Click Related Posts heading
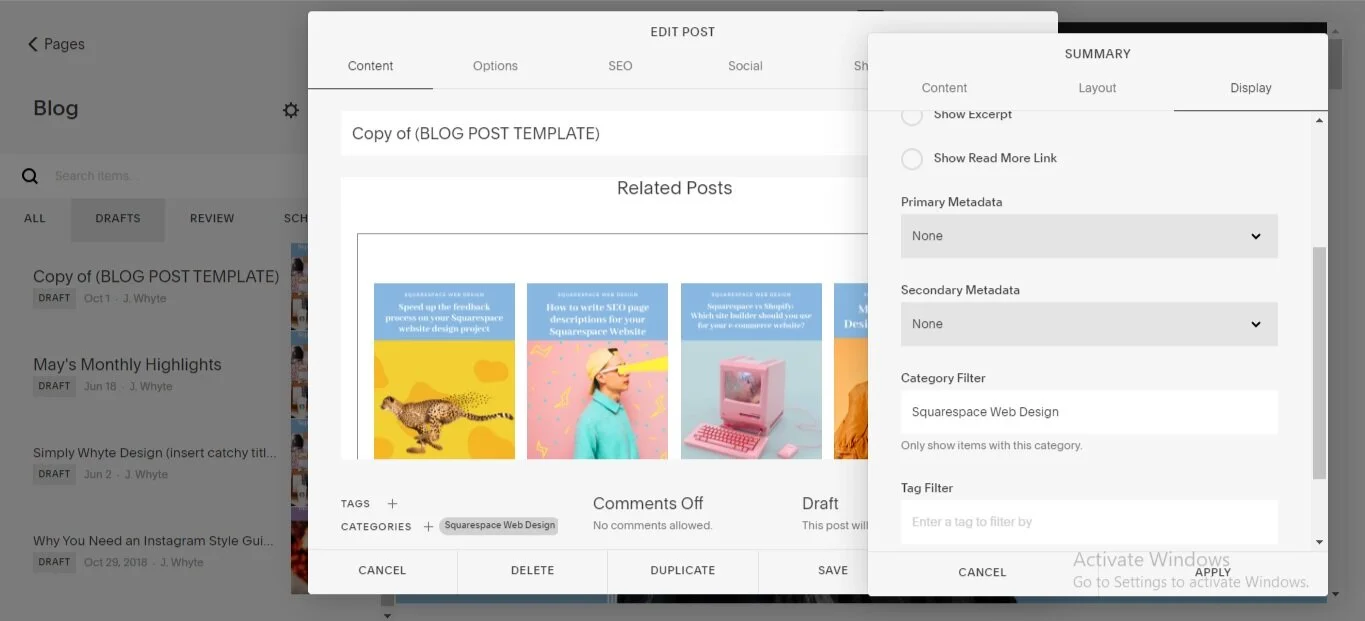This screenshot has width=1365, height=621. 674,188
